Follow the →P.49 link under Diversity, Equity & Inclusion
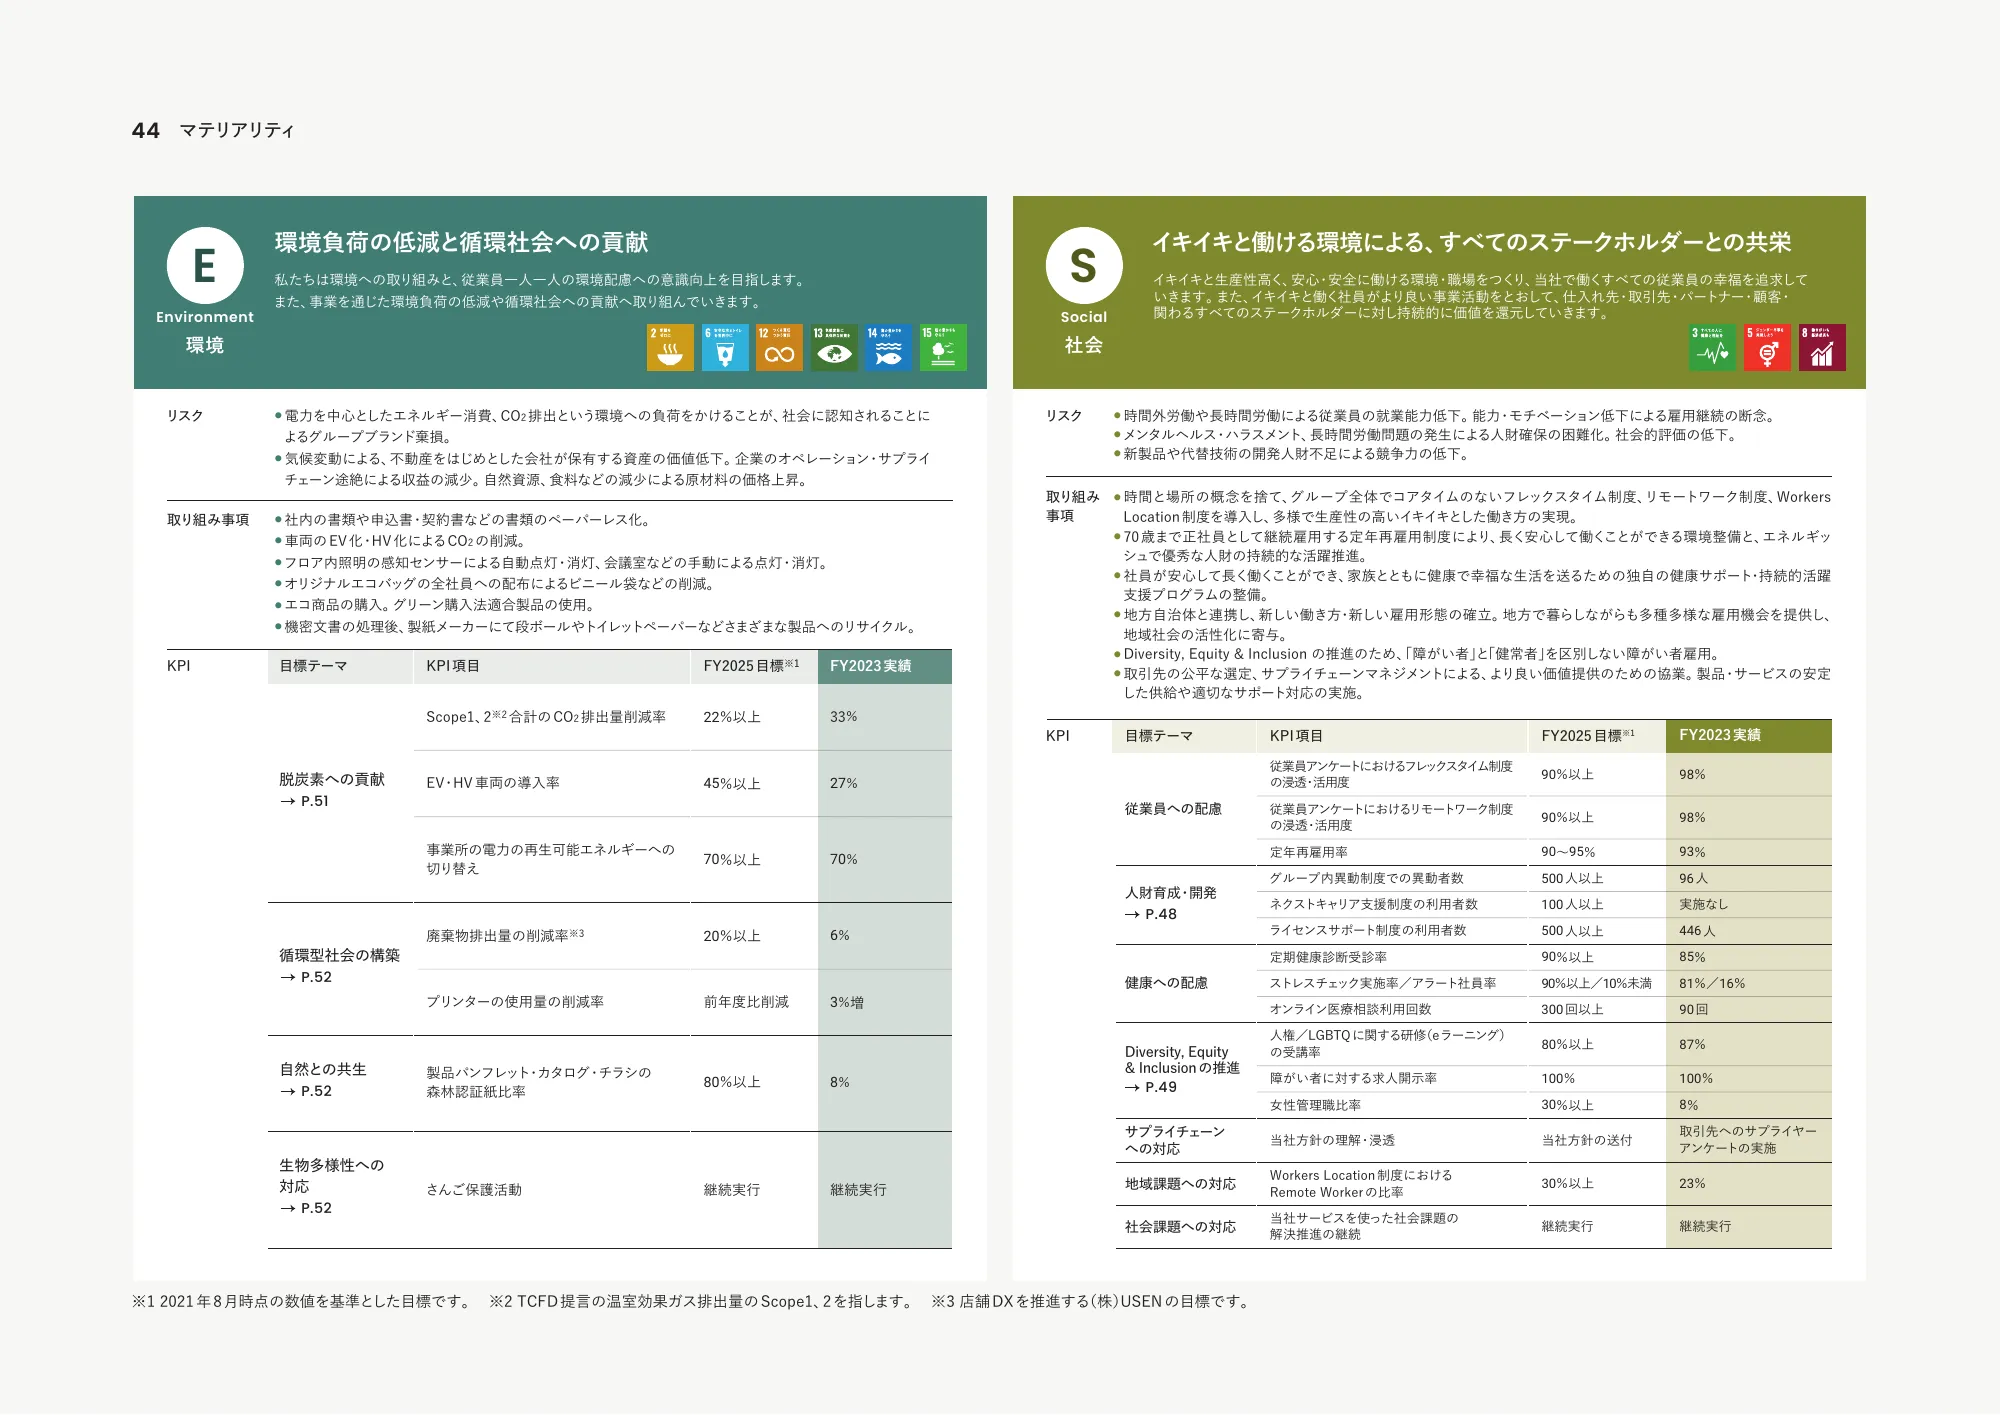2000x1415 pixels. pos(1151,1087)
